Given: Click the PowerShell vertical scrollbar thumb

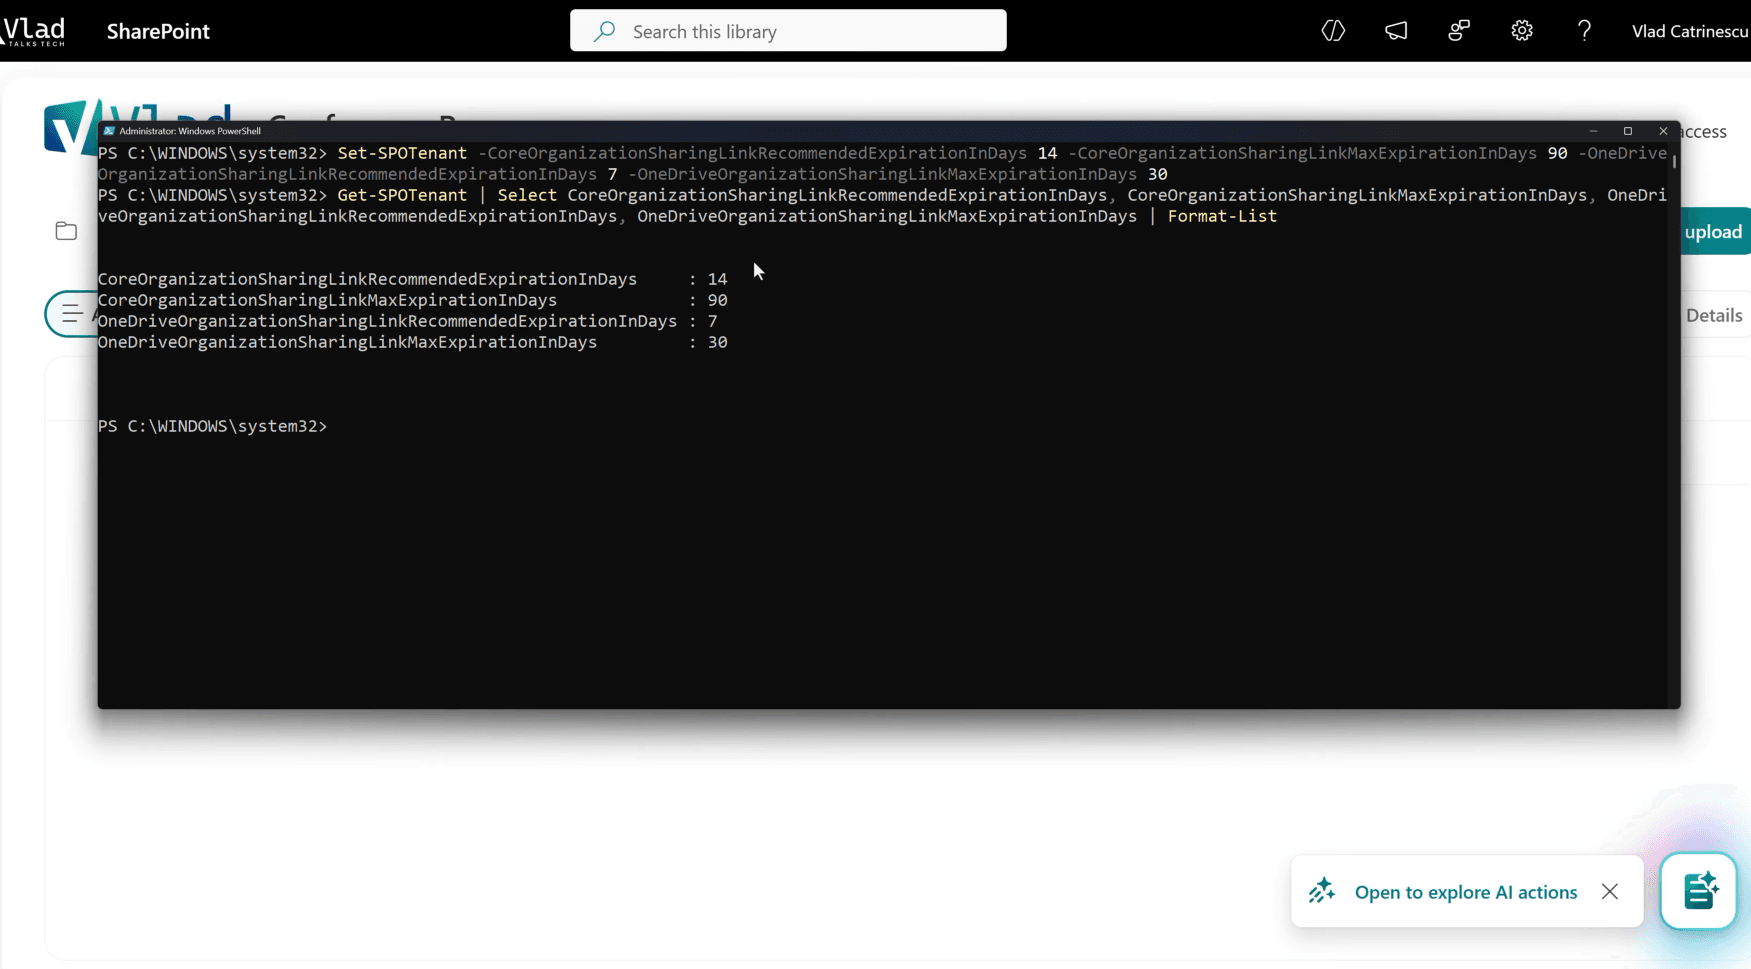Looking at the screenshot, I should (1674, 160).
